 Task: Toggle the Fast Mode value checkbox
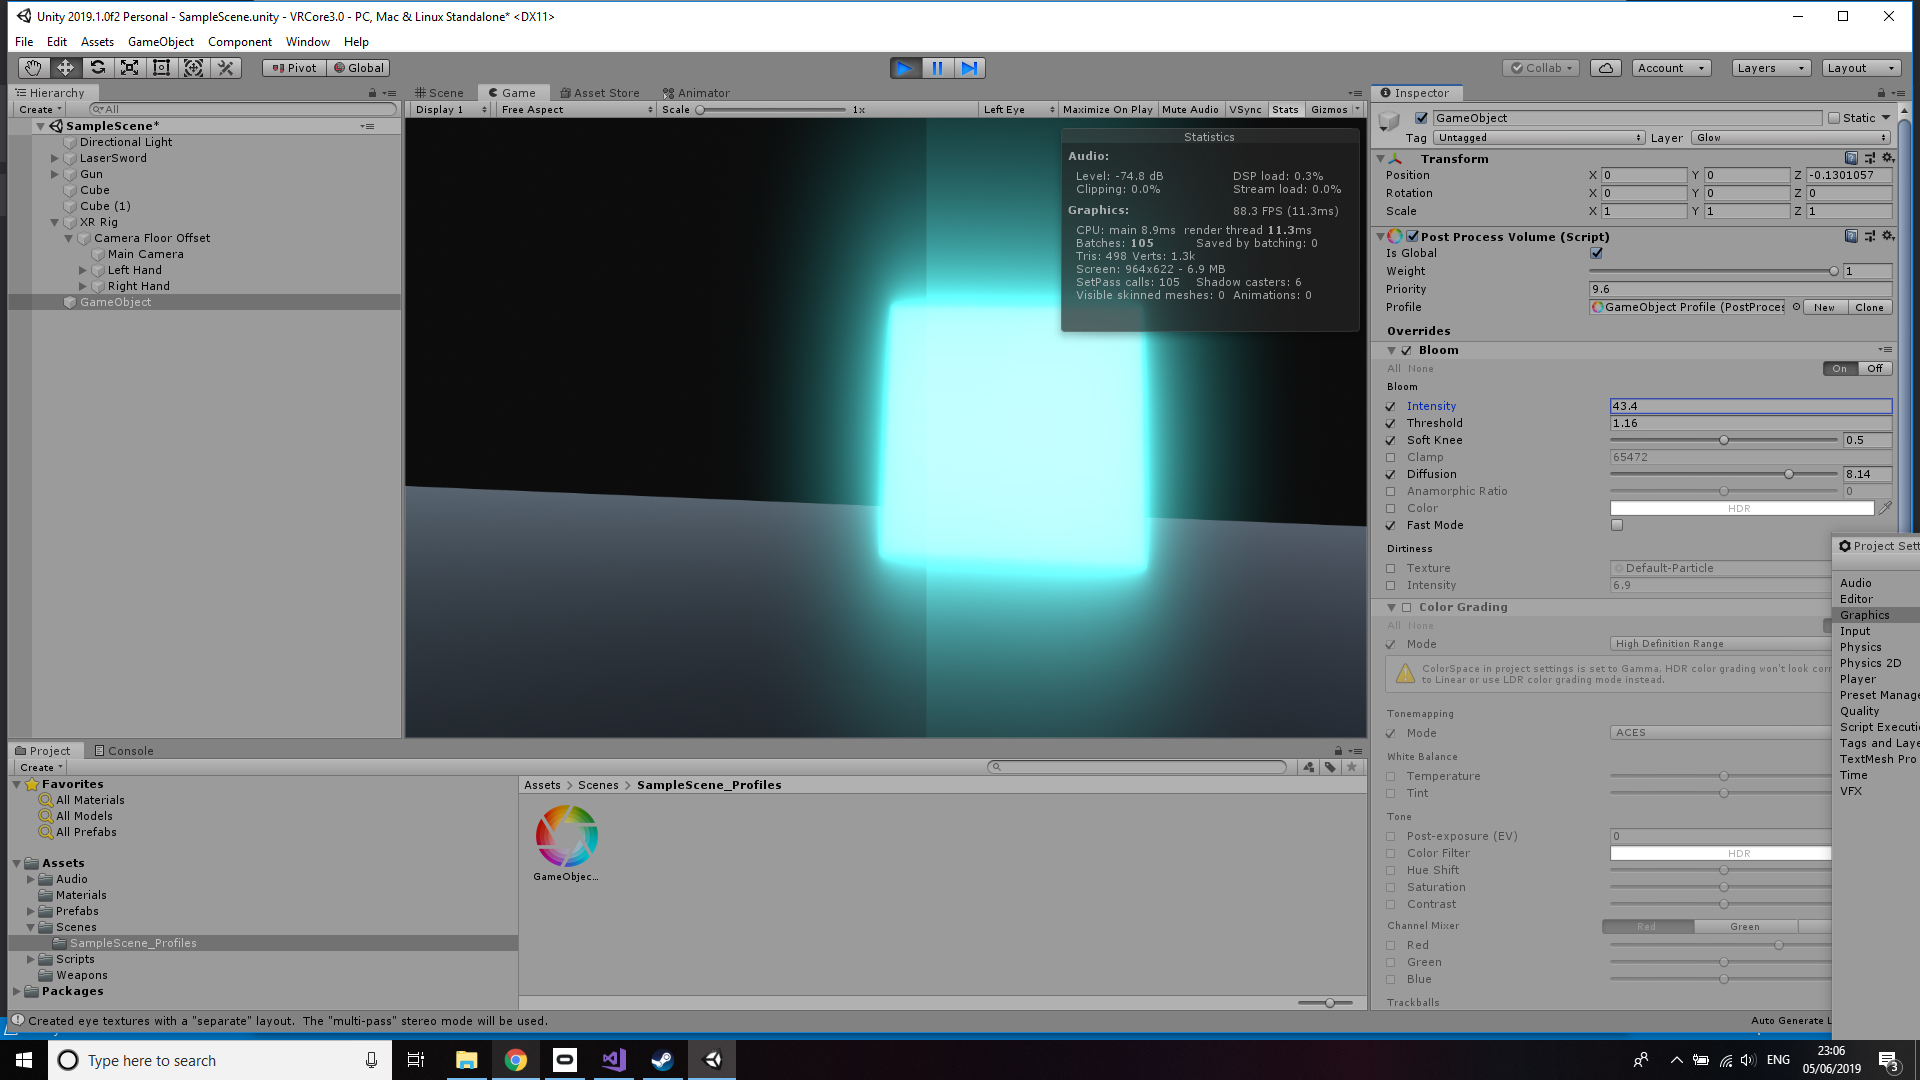[1617, 525]
